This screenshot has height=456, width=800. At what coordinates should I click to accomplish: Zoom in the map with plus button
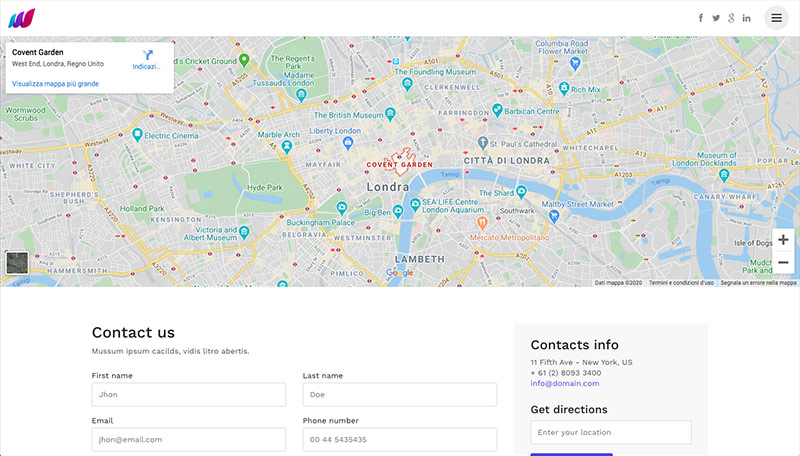pyautogui.click(x=783, y=240)
